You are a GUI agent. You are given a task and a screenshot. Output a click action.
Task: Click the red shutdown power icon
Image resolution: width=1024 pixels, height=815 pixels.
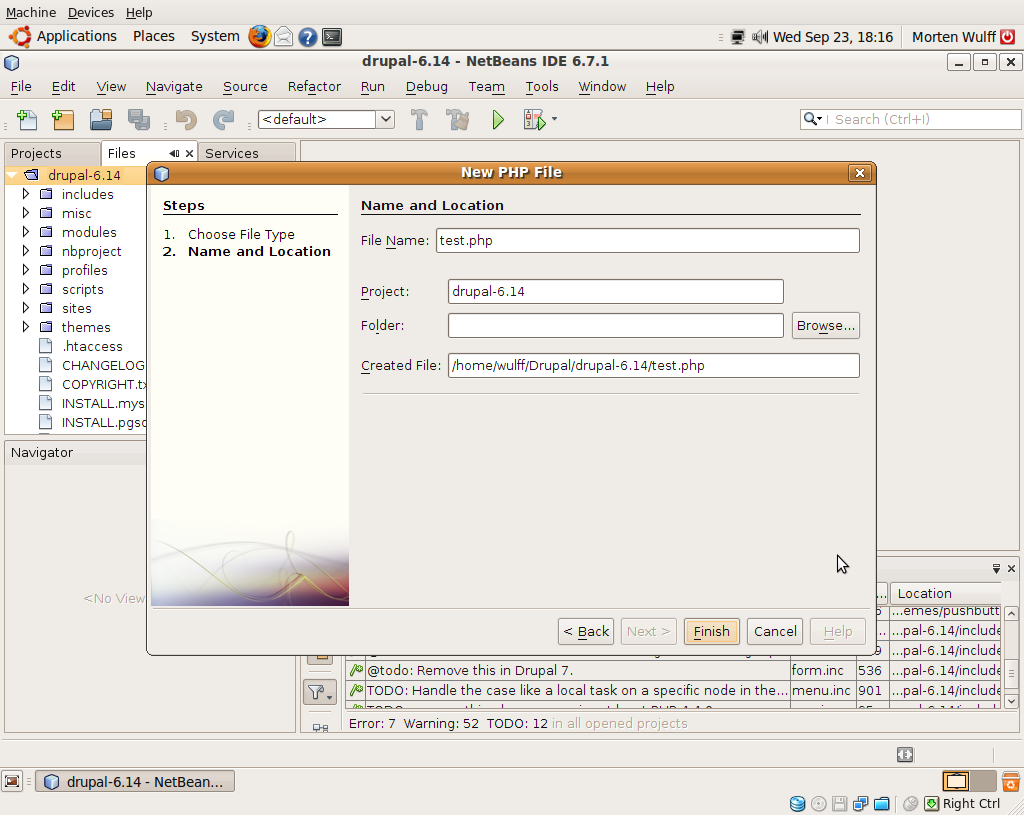[x=1008, y=37]
